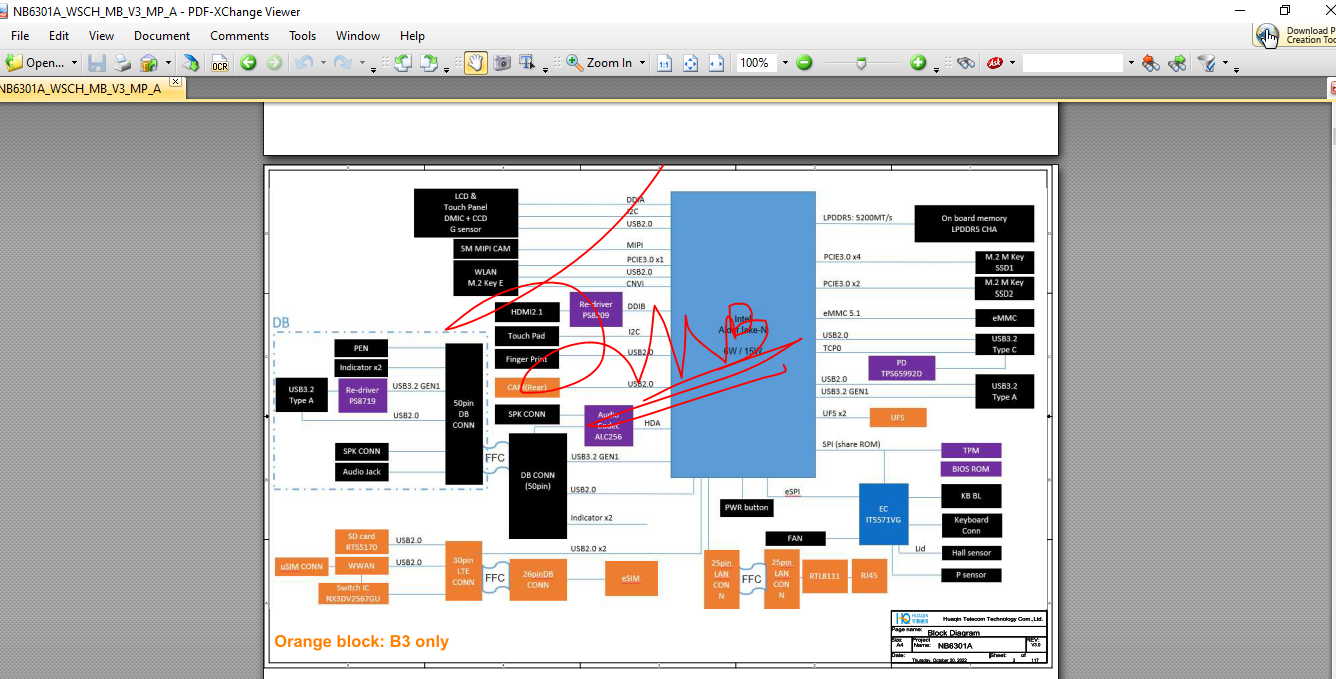Click the Email document icon
The width and height of the screenshot is (1336, 679).
coord(148,62)
